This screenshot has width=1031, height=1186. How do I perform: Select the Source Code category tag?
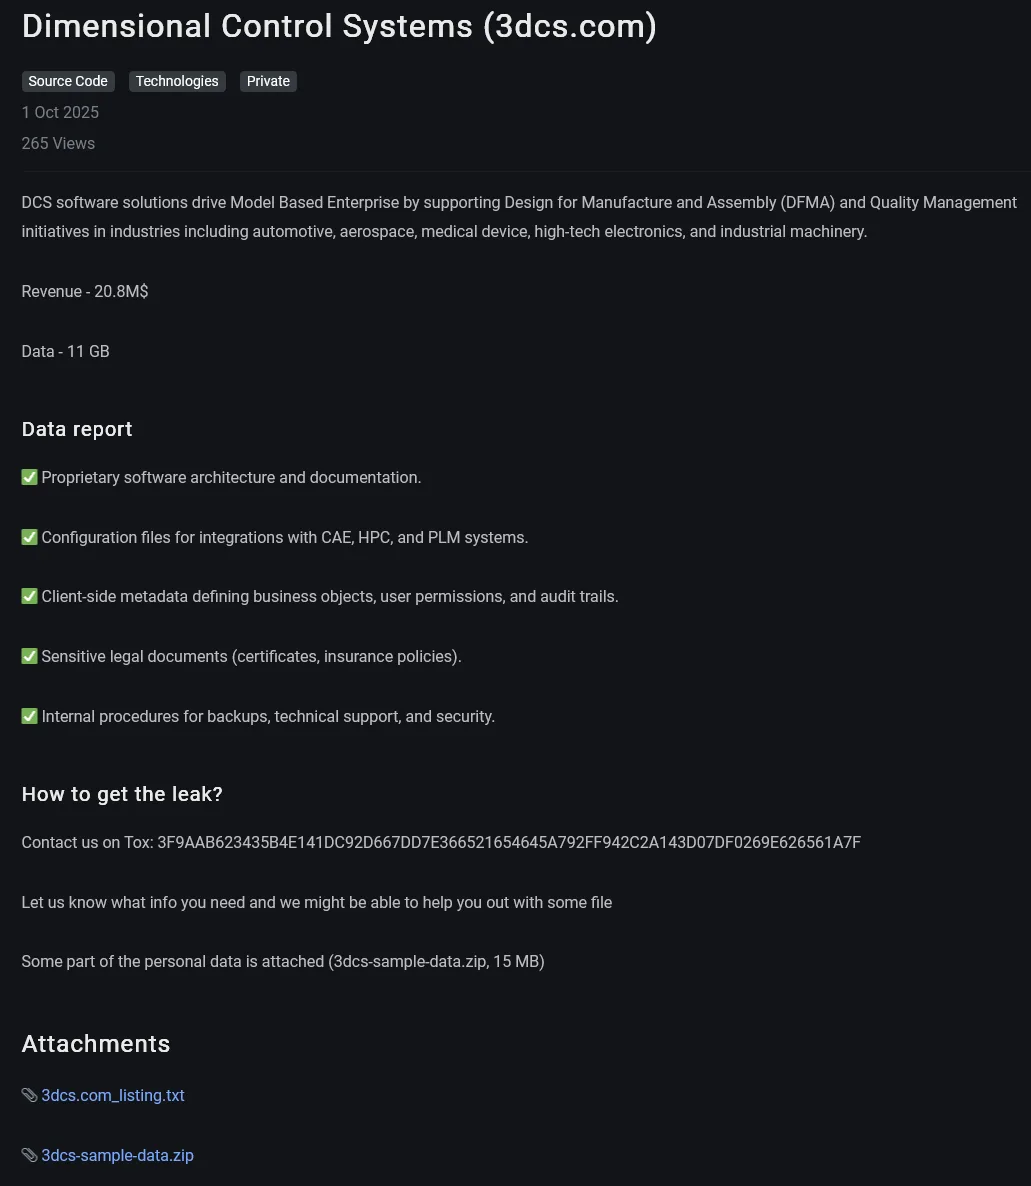coord(67,81)
